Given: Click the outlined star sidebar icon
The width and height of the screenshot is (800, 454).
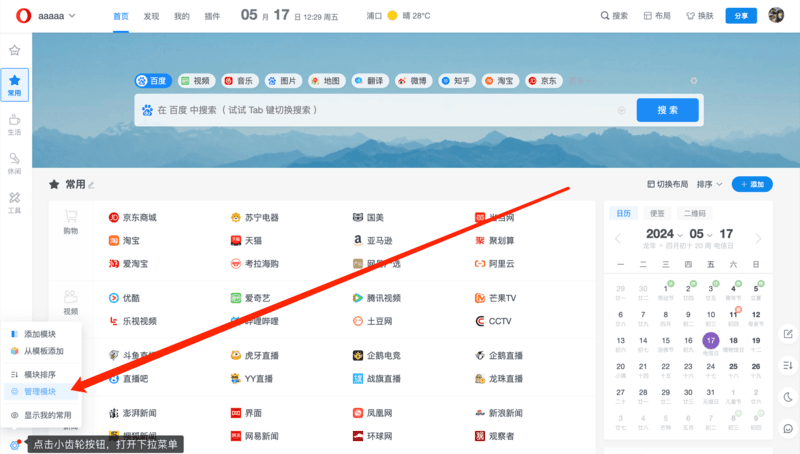Looking at the screenshot, I should click(x=14, y=50).
